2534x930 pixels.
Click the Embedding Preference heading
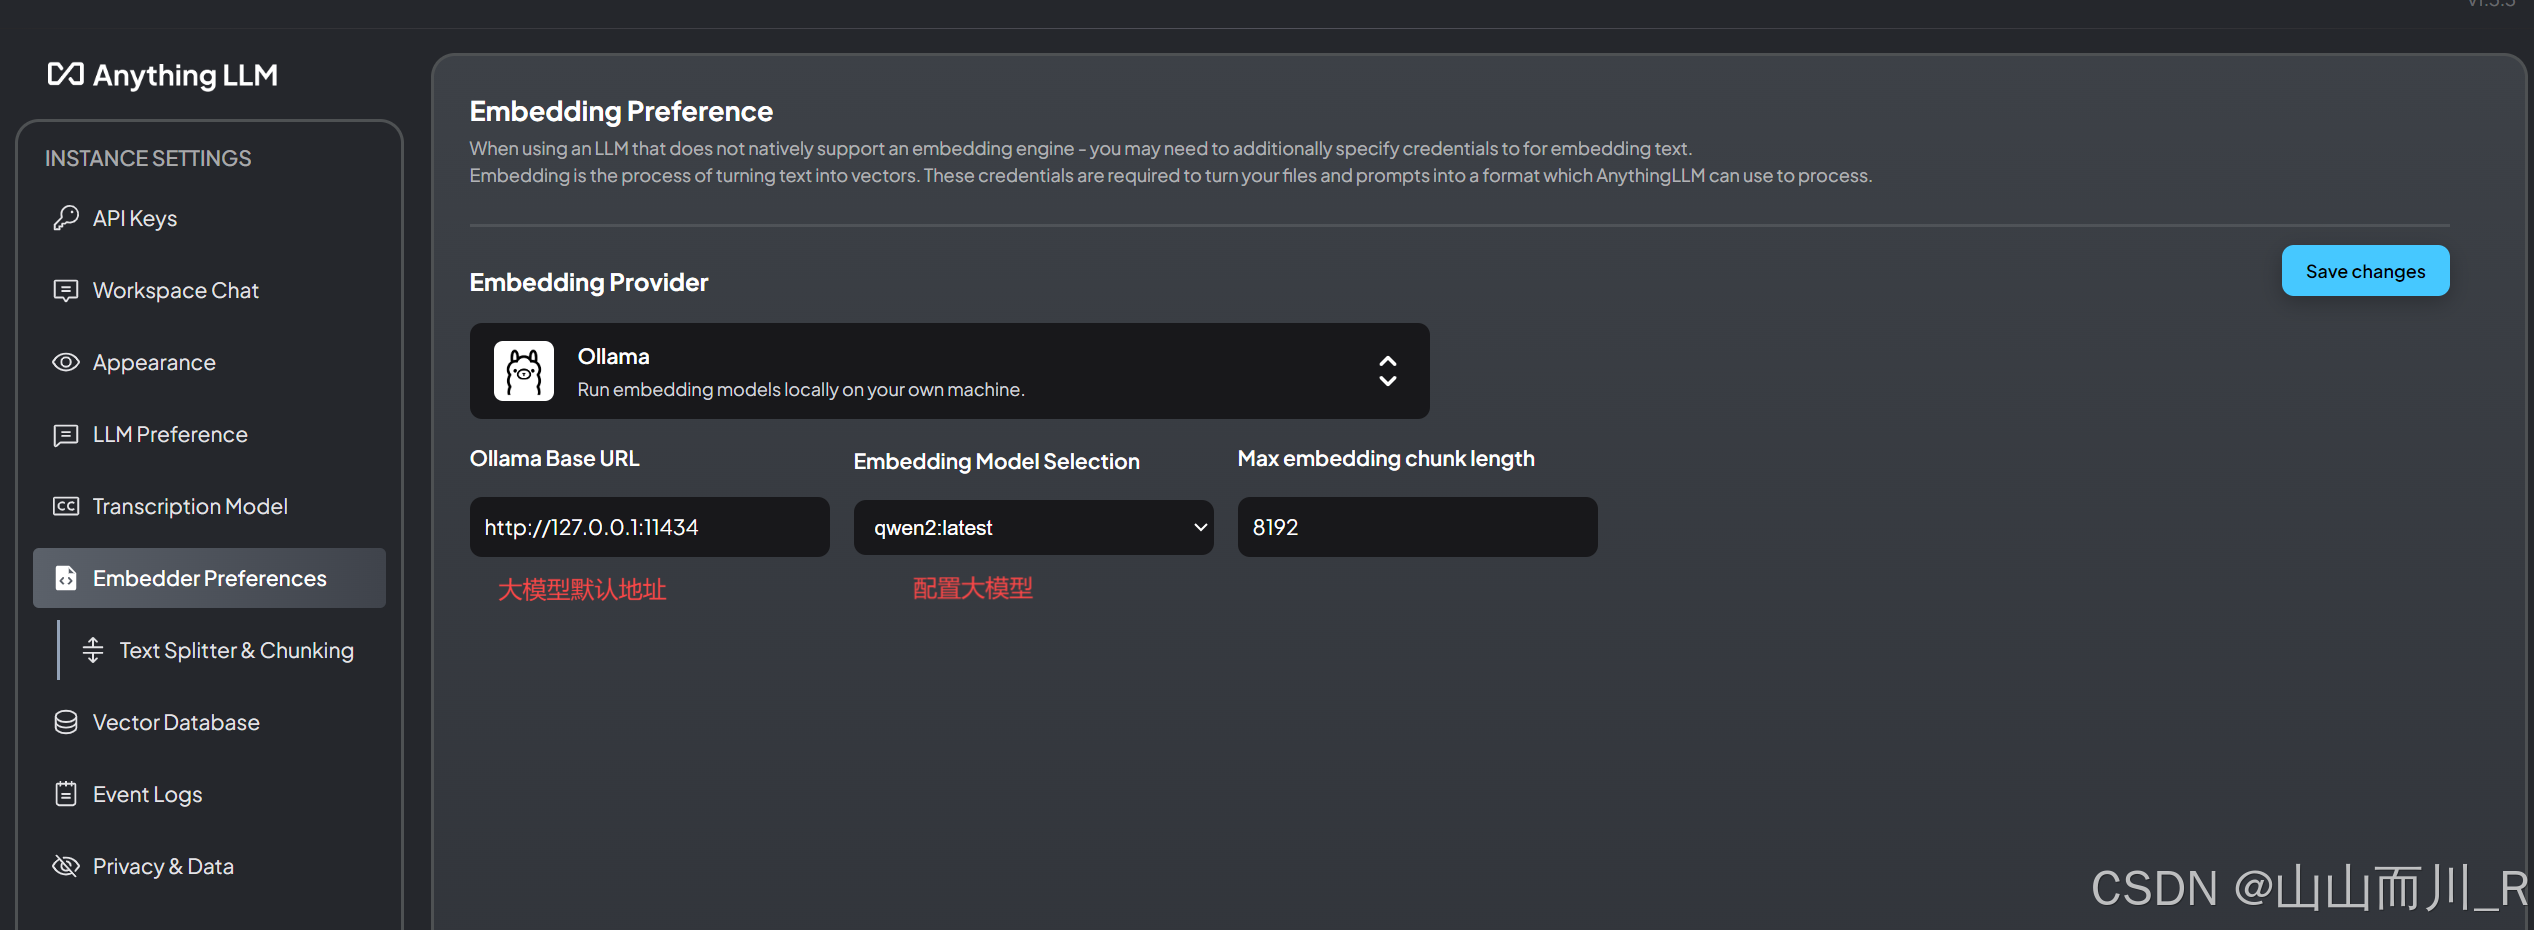click(621, 111)
